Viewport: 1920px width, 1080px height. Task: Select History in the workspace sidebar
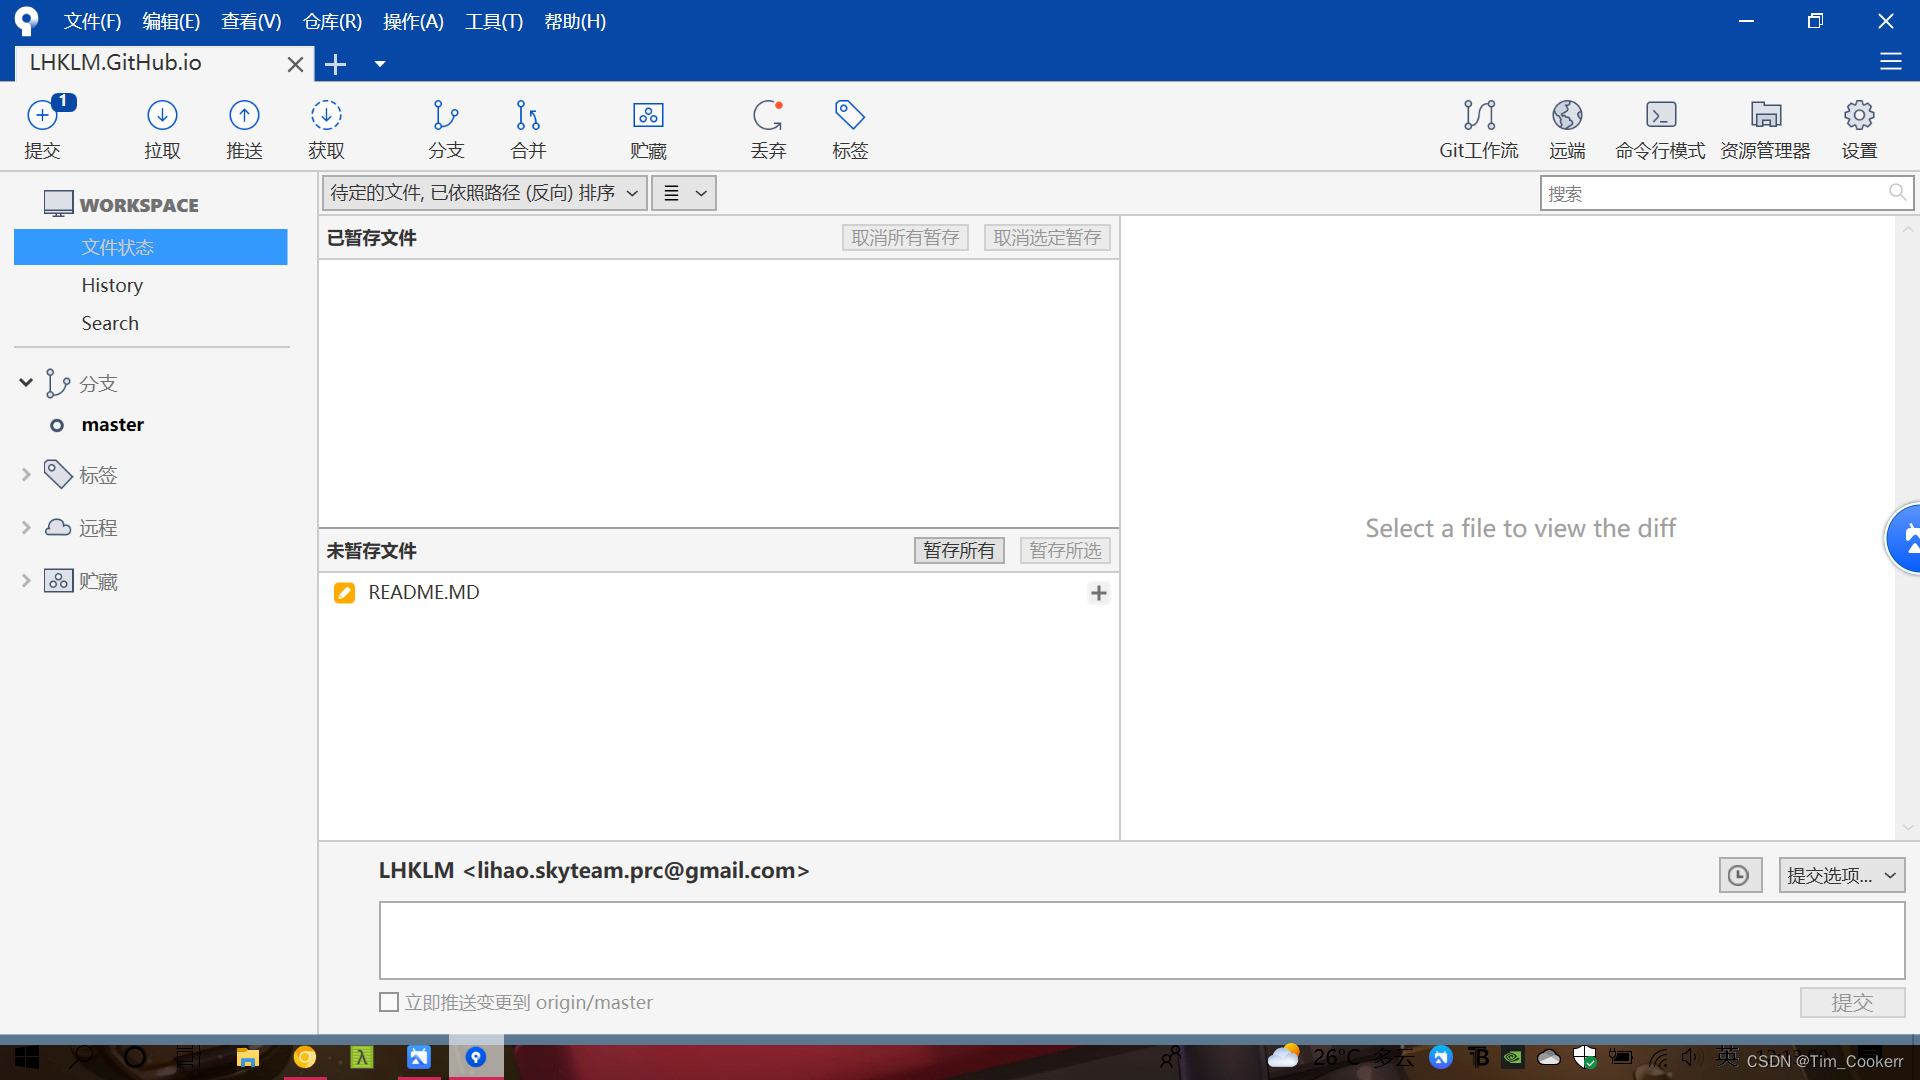pos(112,285)
